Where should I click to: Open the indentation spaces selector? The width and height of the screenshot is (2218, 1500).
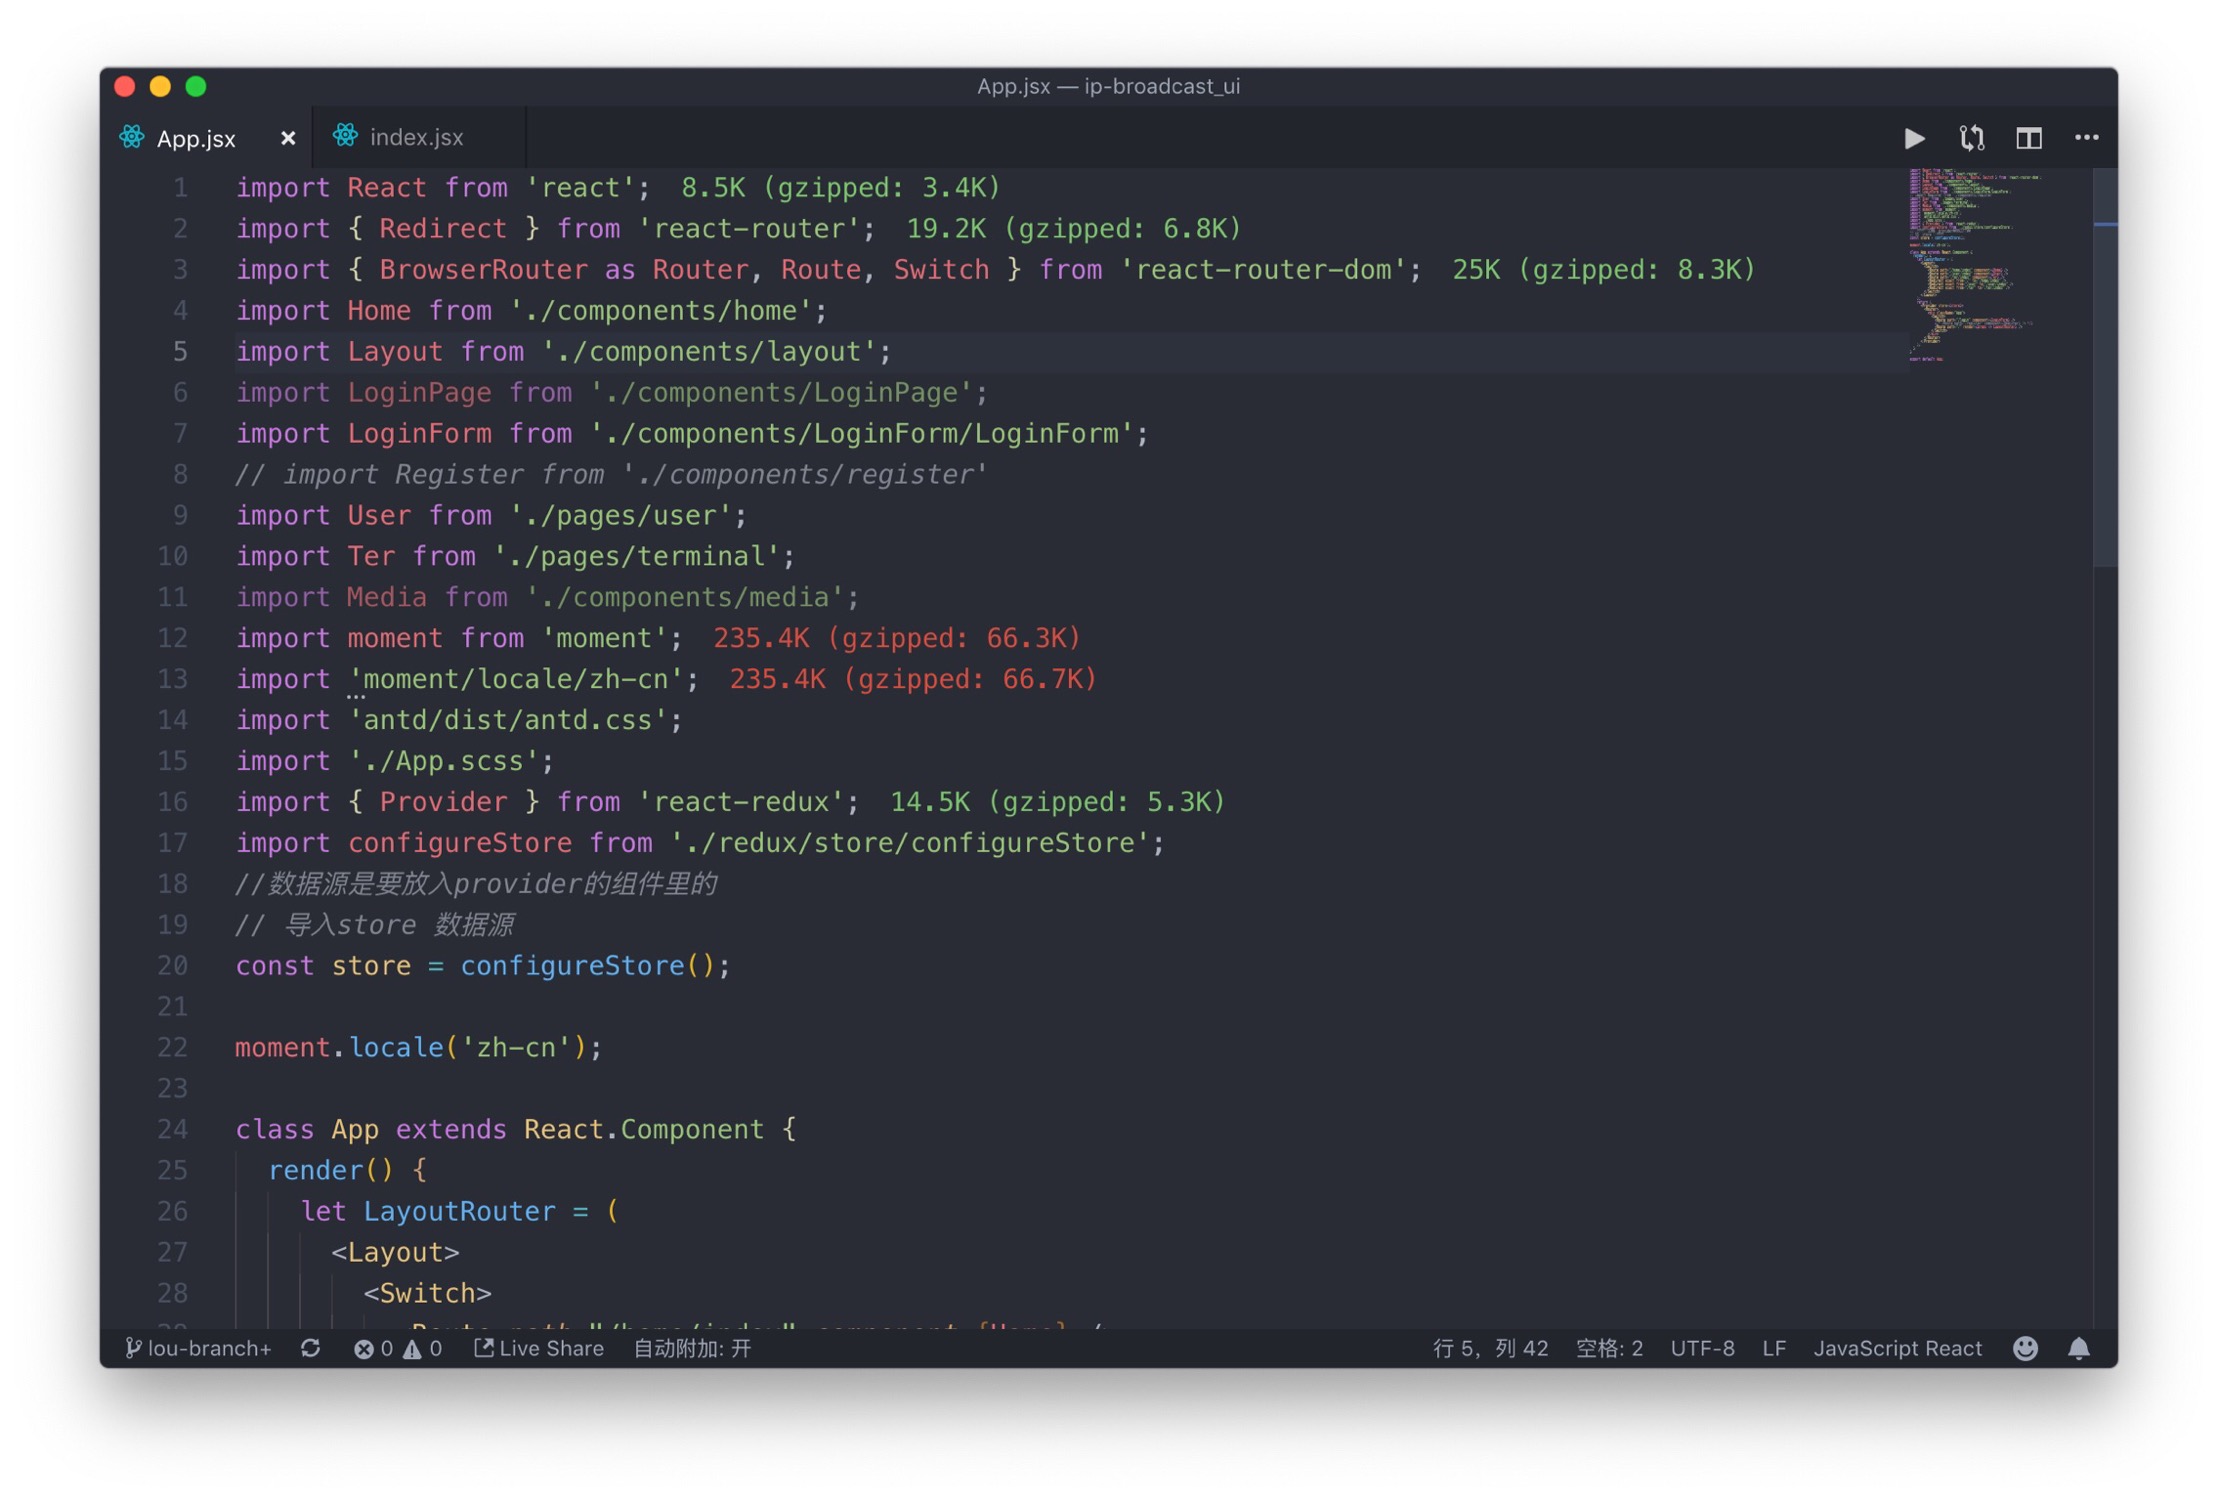point(1608,1348)
